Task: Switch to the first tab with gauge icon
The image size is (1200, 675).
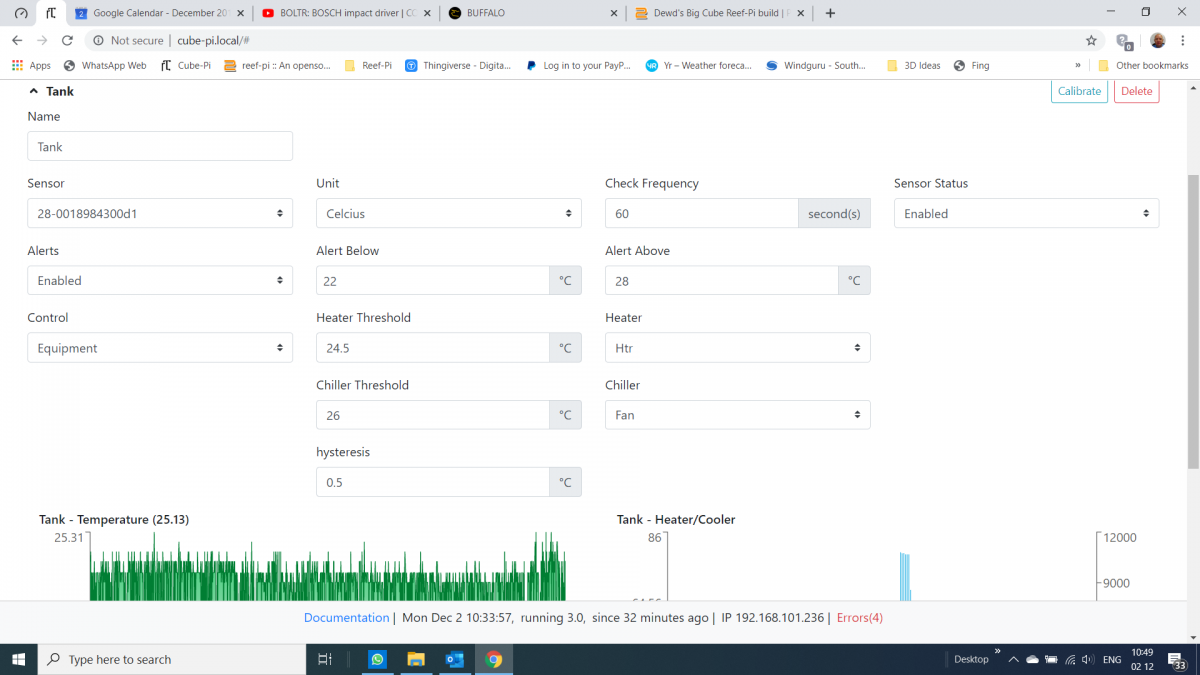Action: point(21,13)
